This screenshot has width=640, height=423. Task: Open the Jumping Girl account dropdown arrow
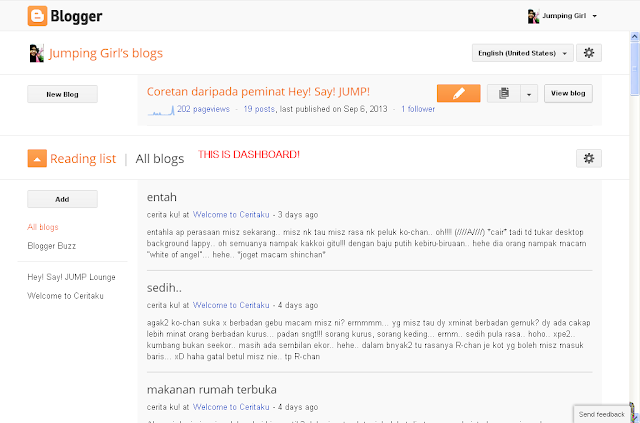594,16
